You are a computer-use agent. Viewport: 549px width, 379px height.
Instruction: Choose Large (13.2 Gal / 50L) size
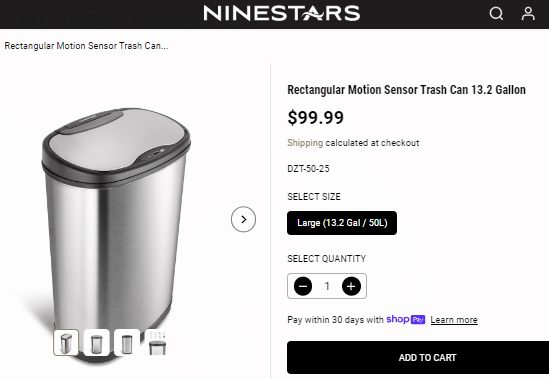[x=342, y=223]
